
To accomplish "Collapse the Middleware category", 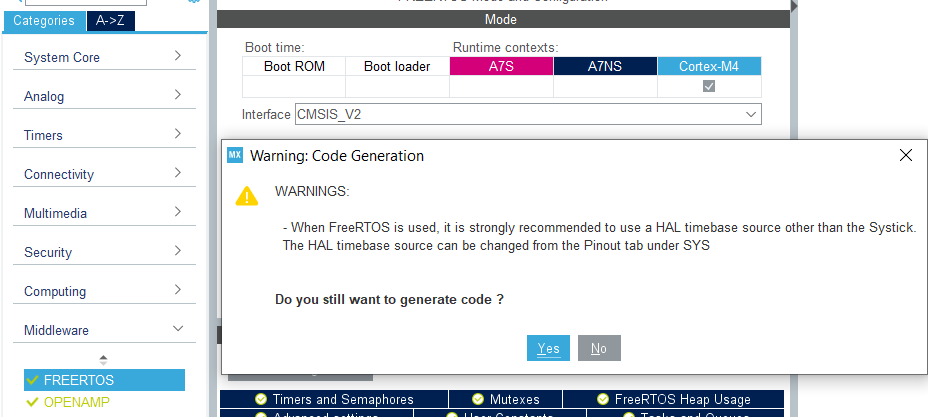I will (104, 330).
